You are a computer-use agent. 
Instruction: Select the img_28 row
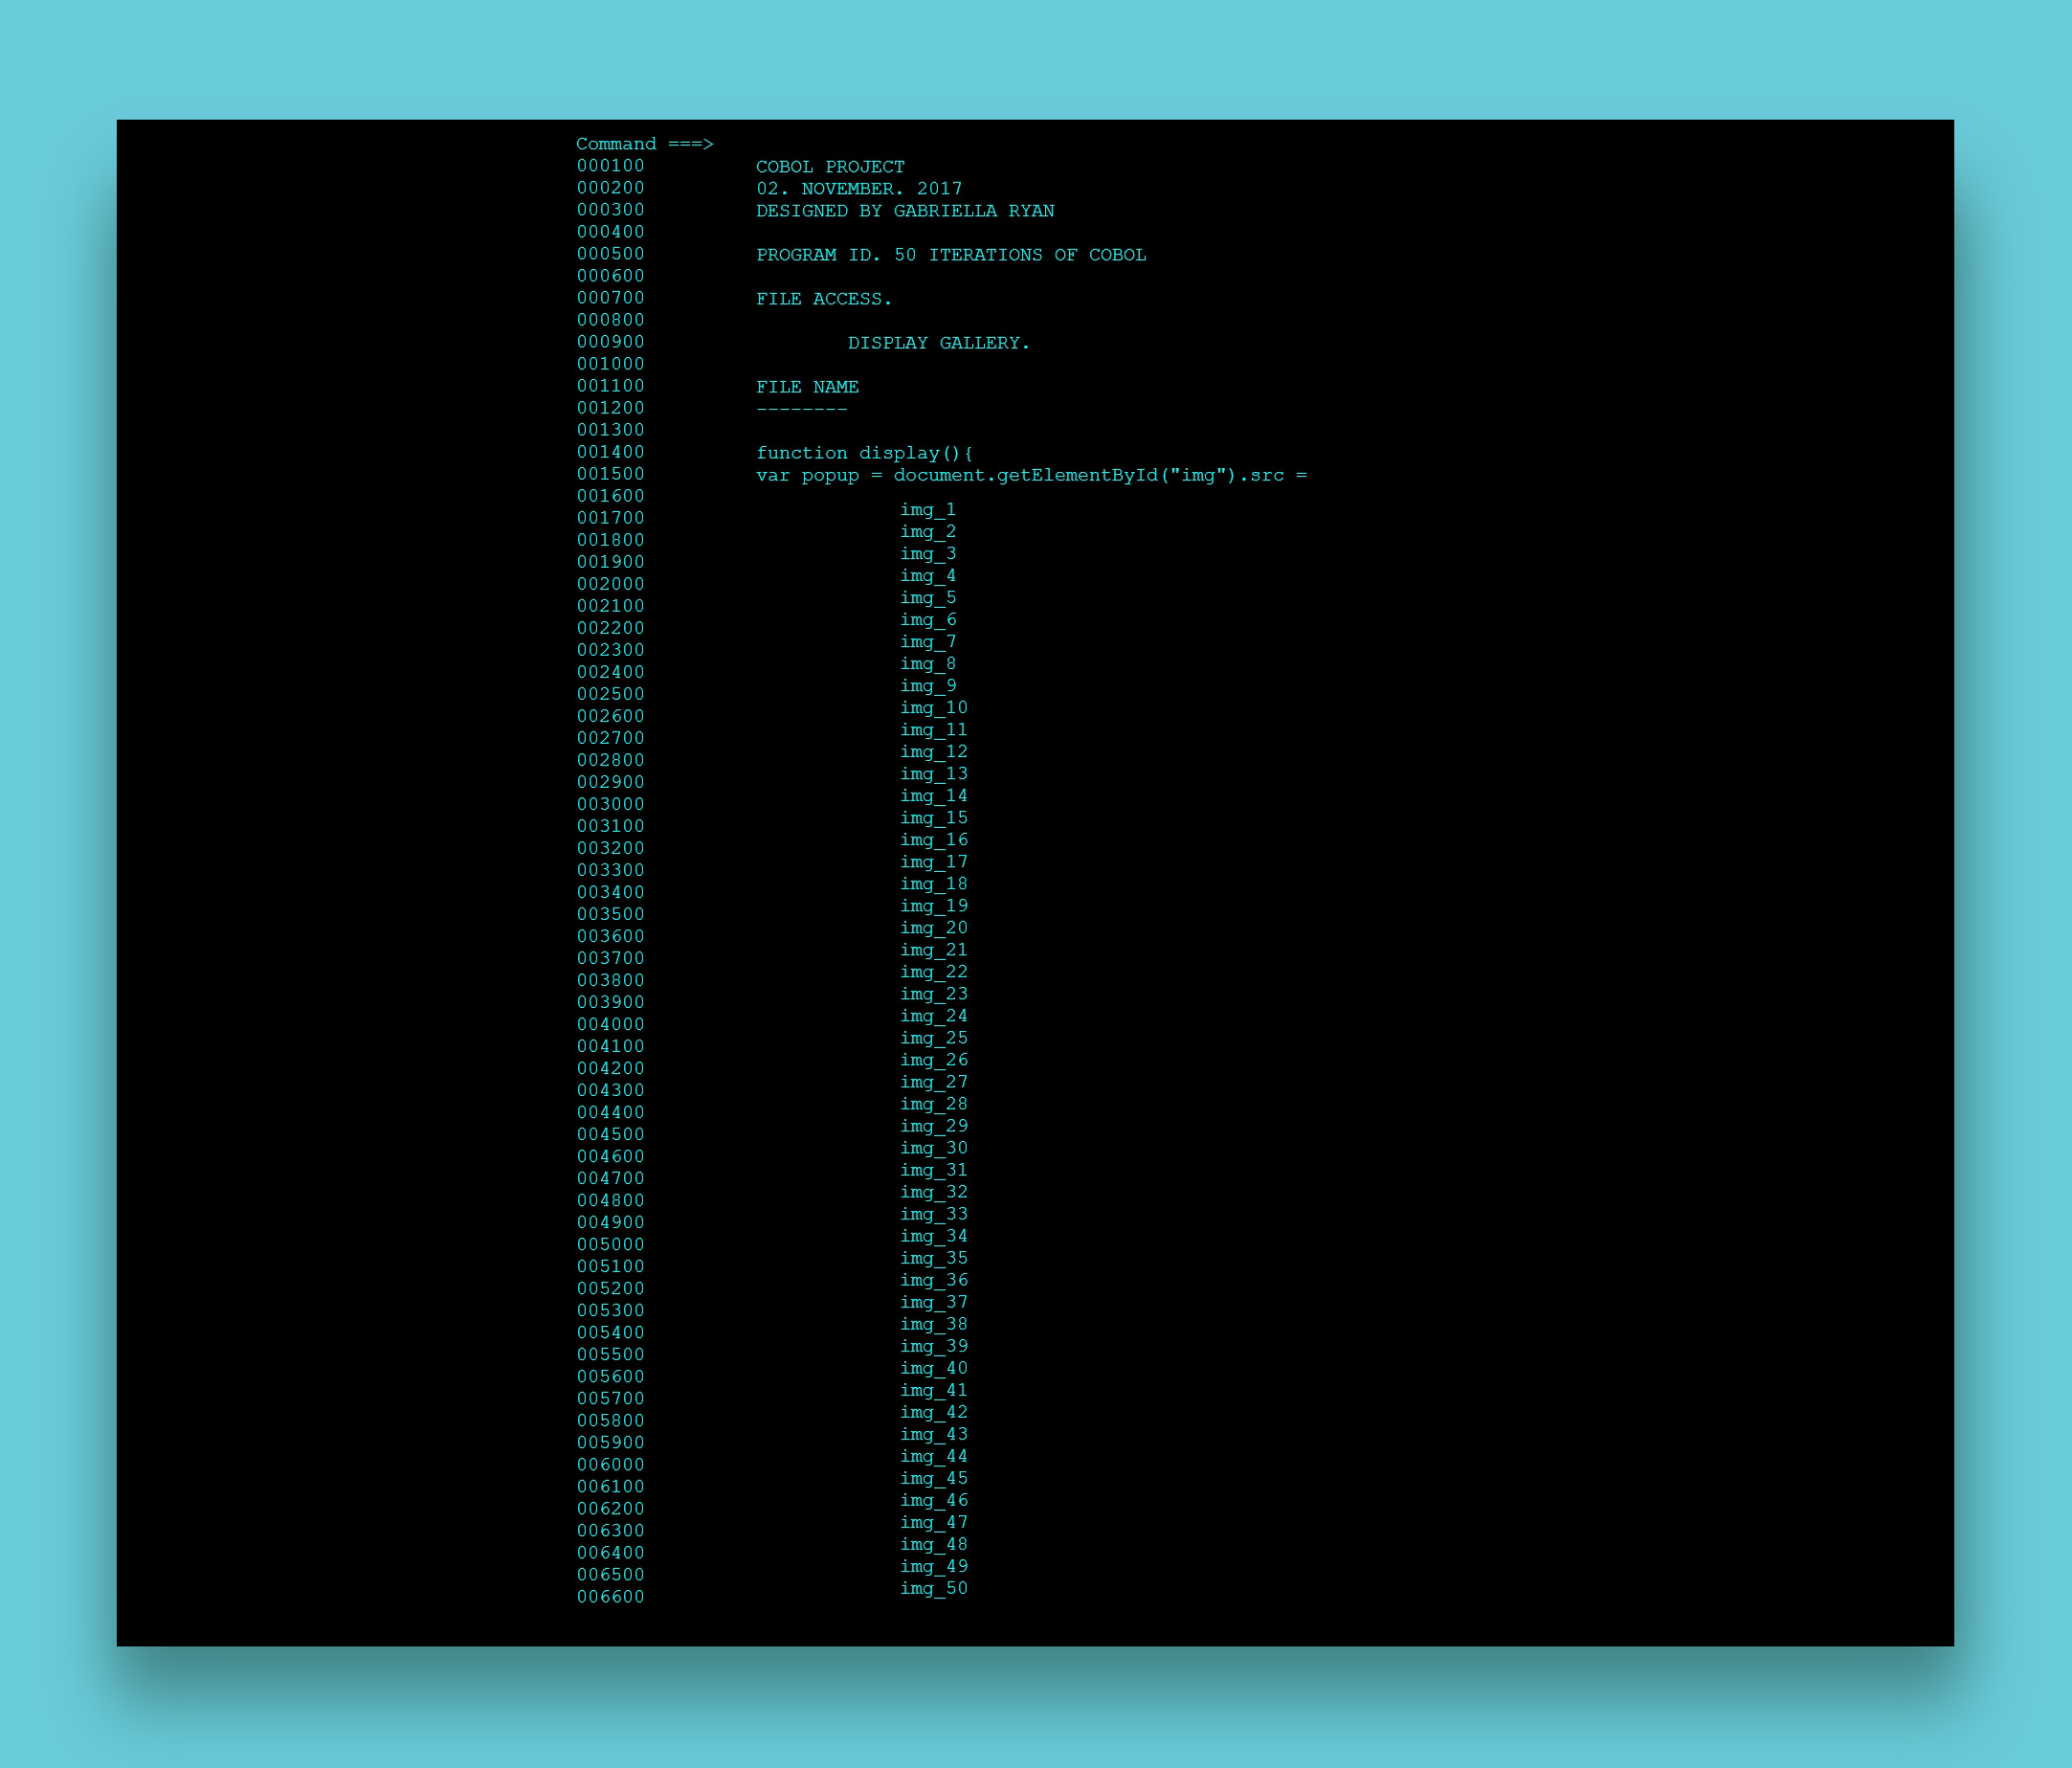coord(933,1104)
